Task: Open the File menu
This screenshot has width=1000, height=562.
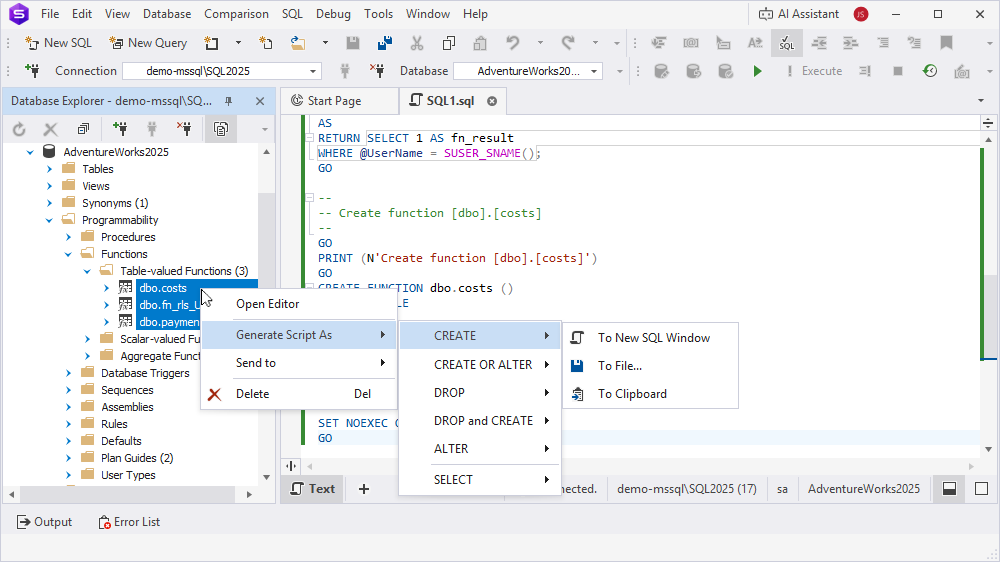Action: coord(50,13)
